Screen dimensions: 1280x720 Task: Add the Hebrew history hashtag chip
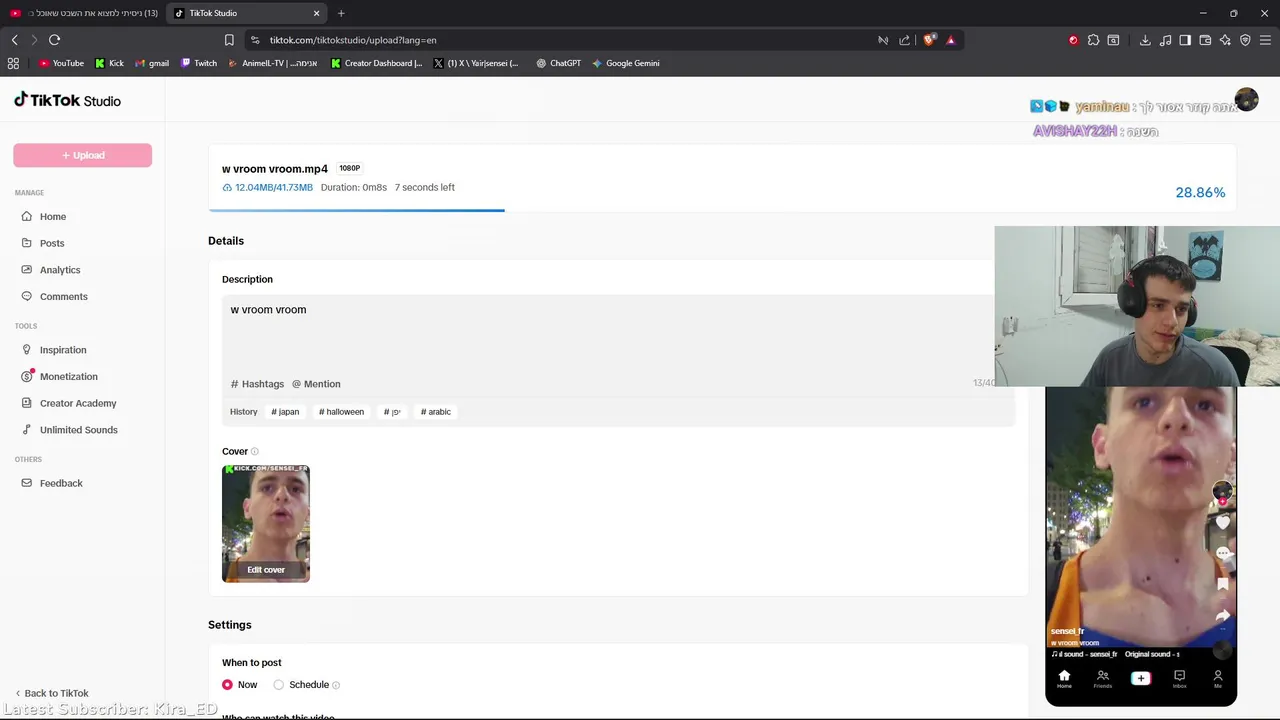tap(392, 412)
